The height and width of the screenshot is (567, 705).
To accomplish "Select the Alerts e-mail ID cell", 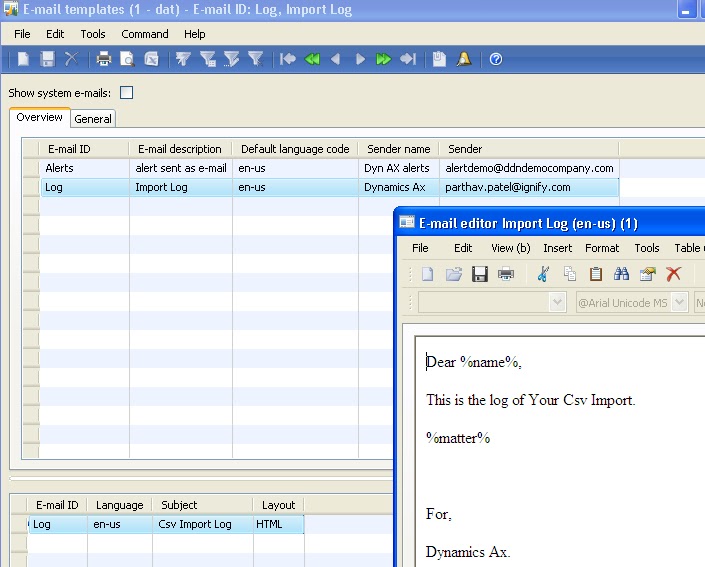I will click(85, 168).
